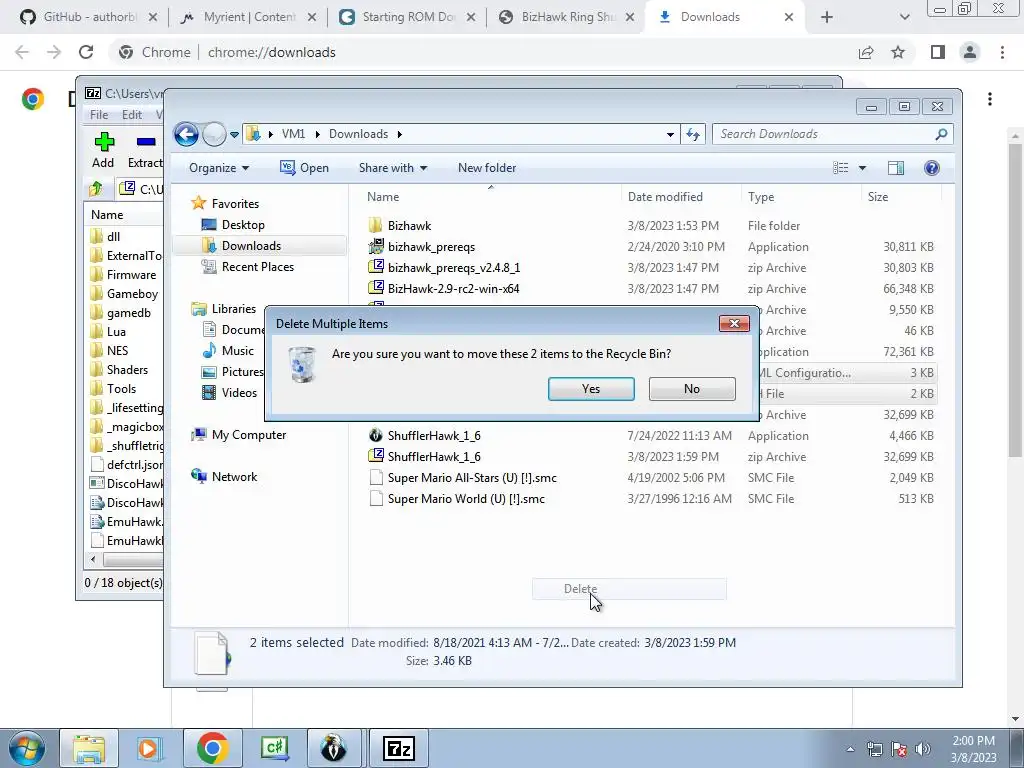
Task: Select the Tools folder in 7-Zip
Action: coord(114,389)
